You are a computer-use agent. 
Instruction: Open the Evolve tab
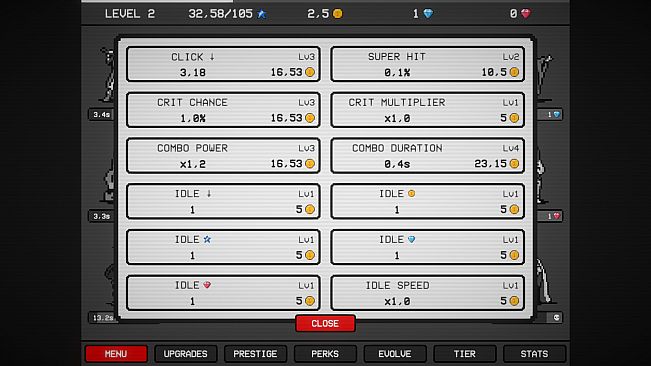395,354
